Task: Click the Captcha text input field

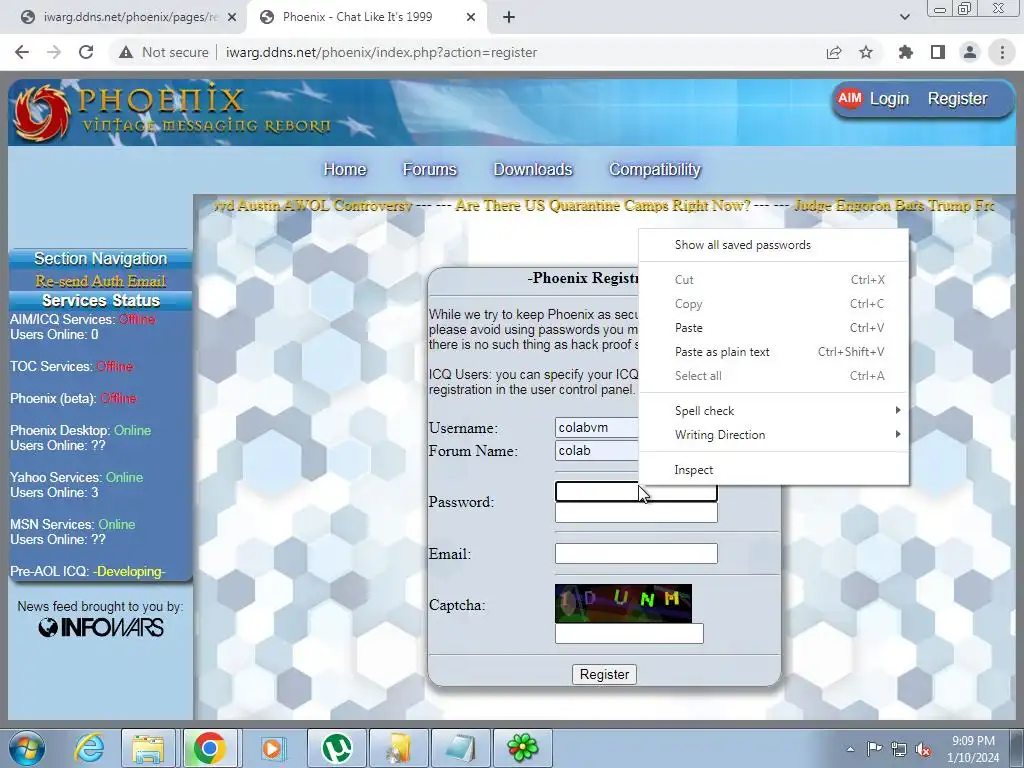Action: (x=629, y=633)
